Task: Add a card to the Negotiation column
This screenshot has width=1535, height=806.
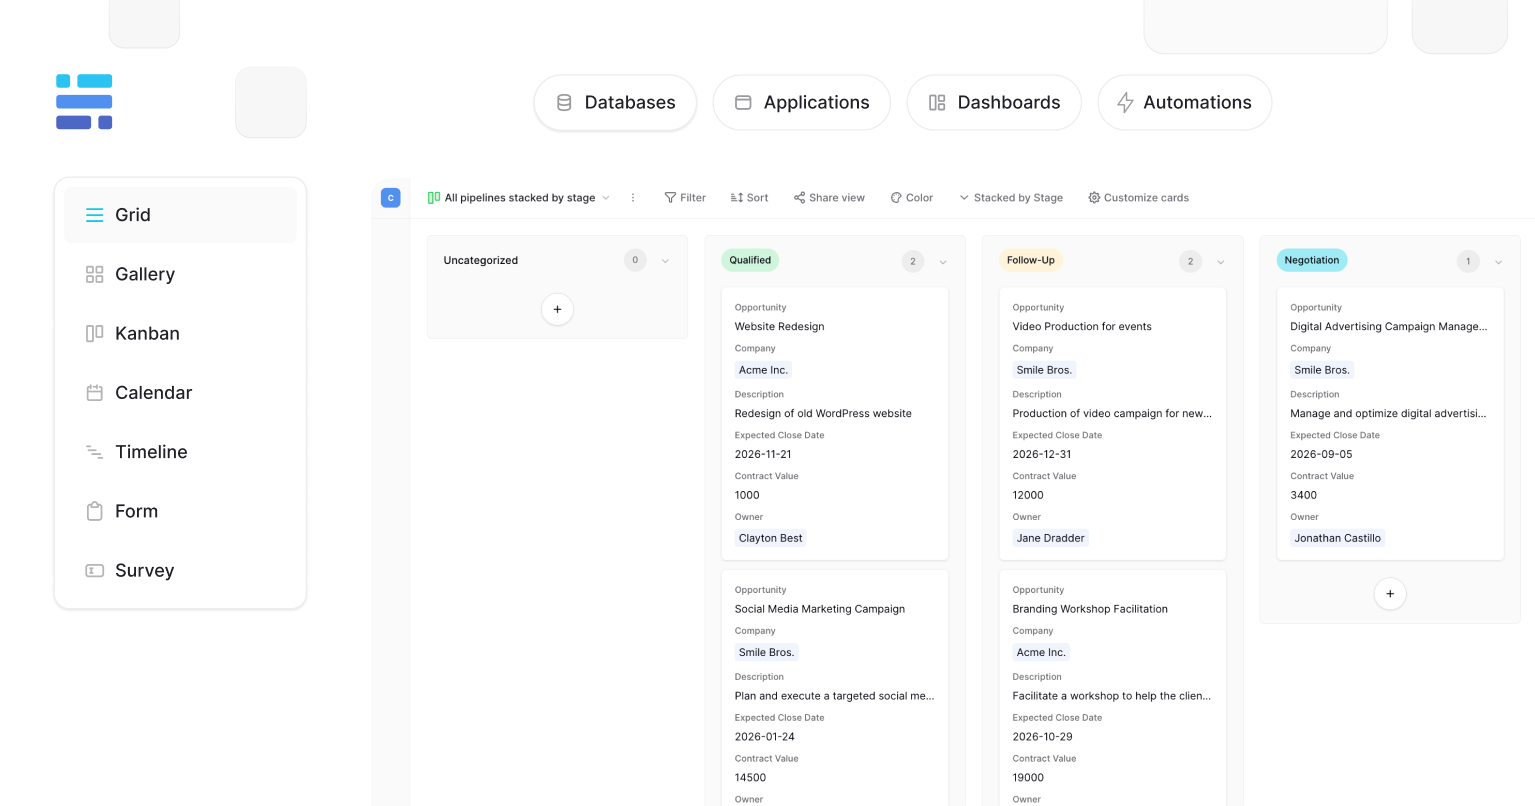Action: [x=1390, y=593]
